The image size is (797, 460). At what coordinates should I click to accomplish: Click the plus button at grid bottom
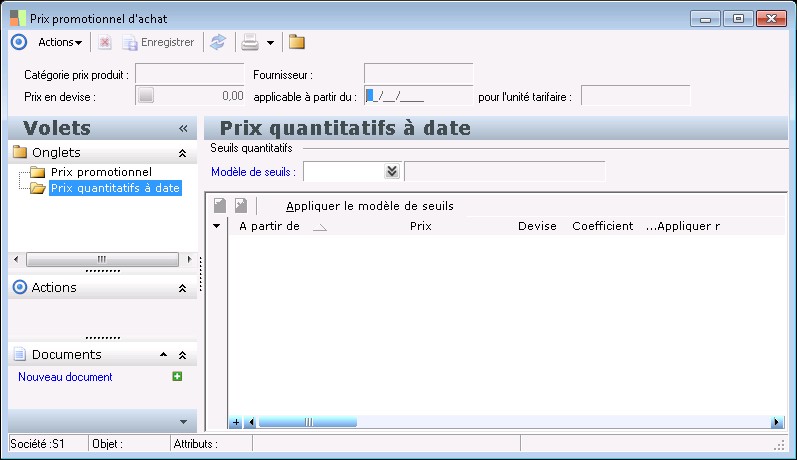236,422
